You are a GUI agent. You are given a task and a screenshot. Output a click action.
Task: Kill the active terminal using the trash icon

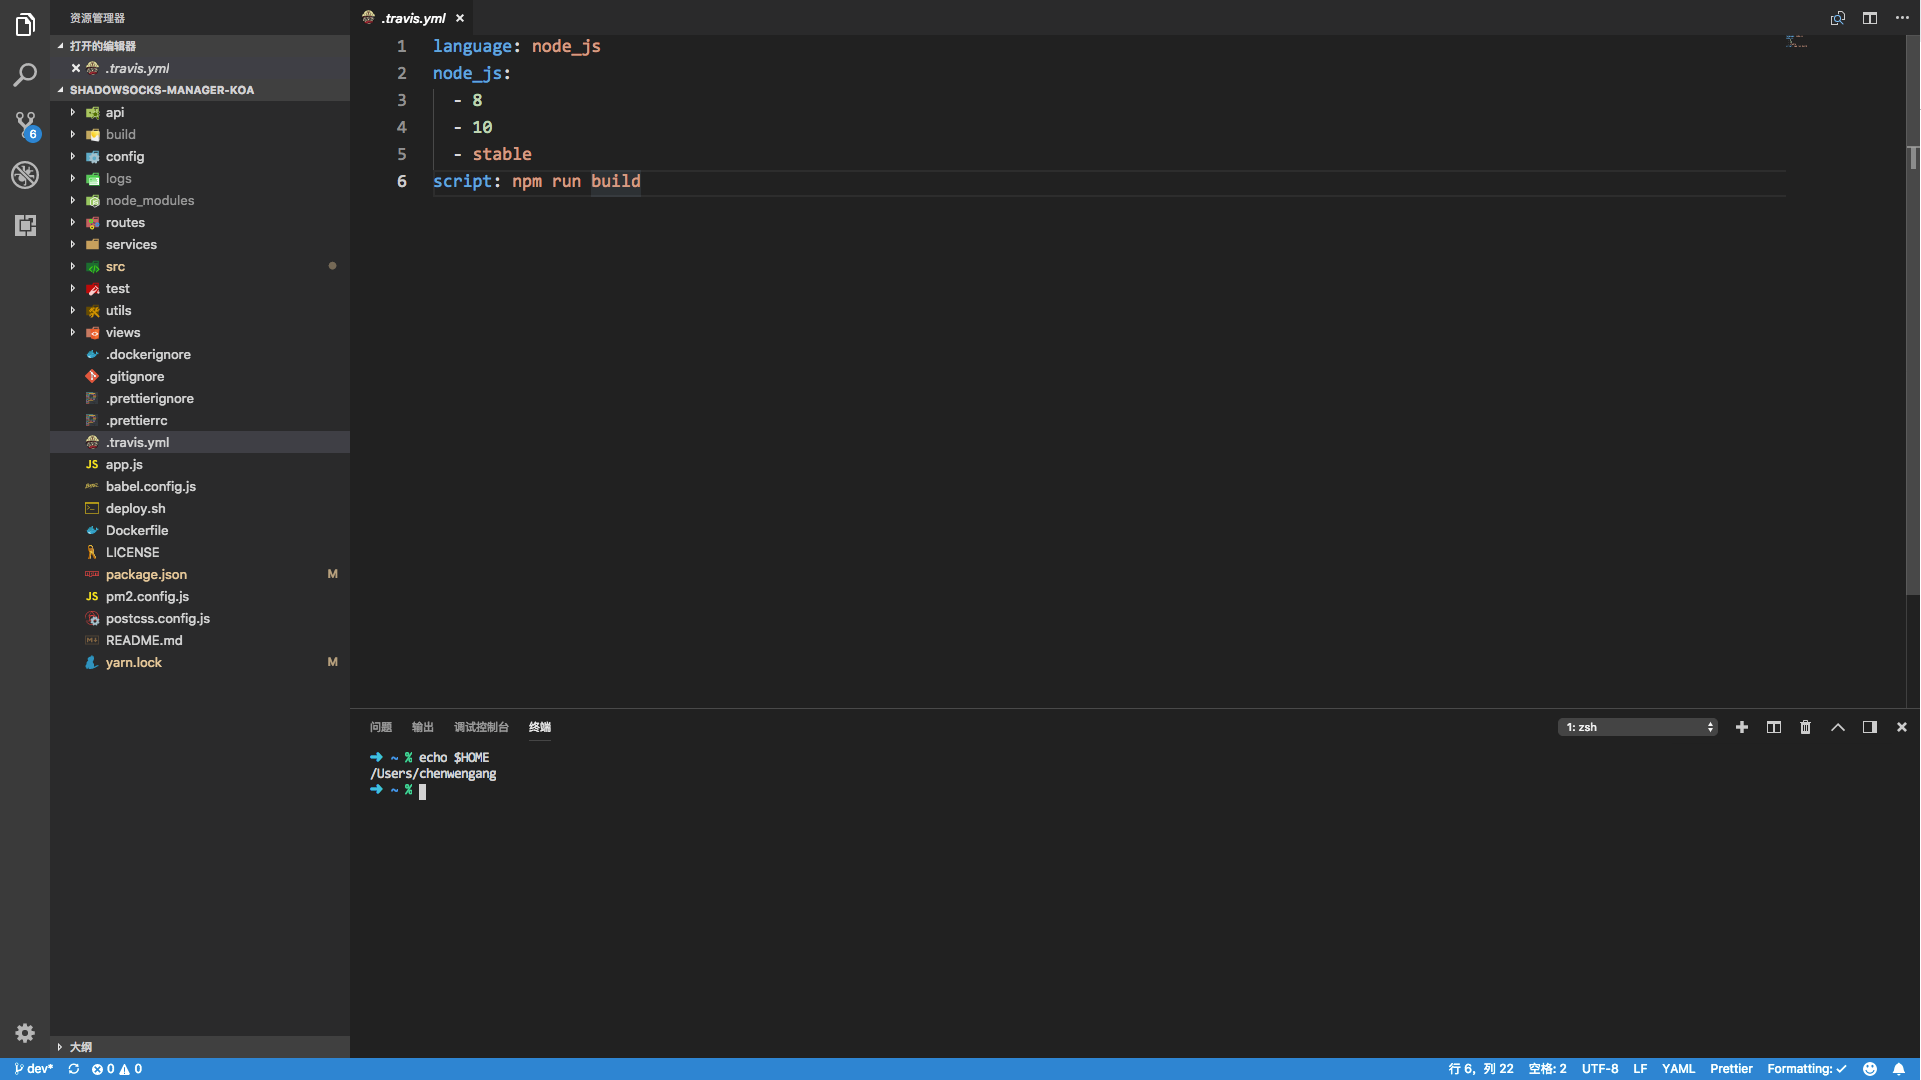1804,727
